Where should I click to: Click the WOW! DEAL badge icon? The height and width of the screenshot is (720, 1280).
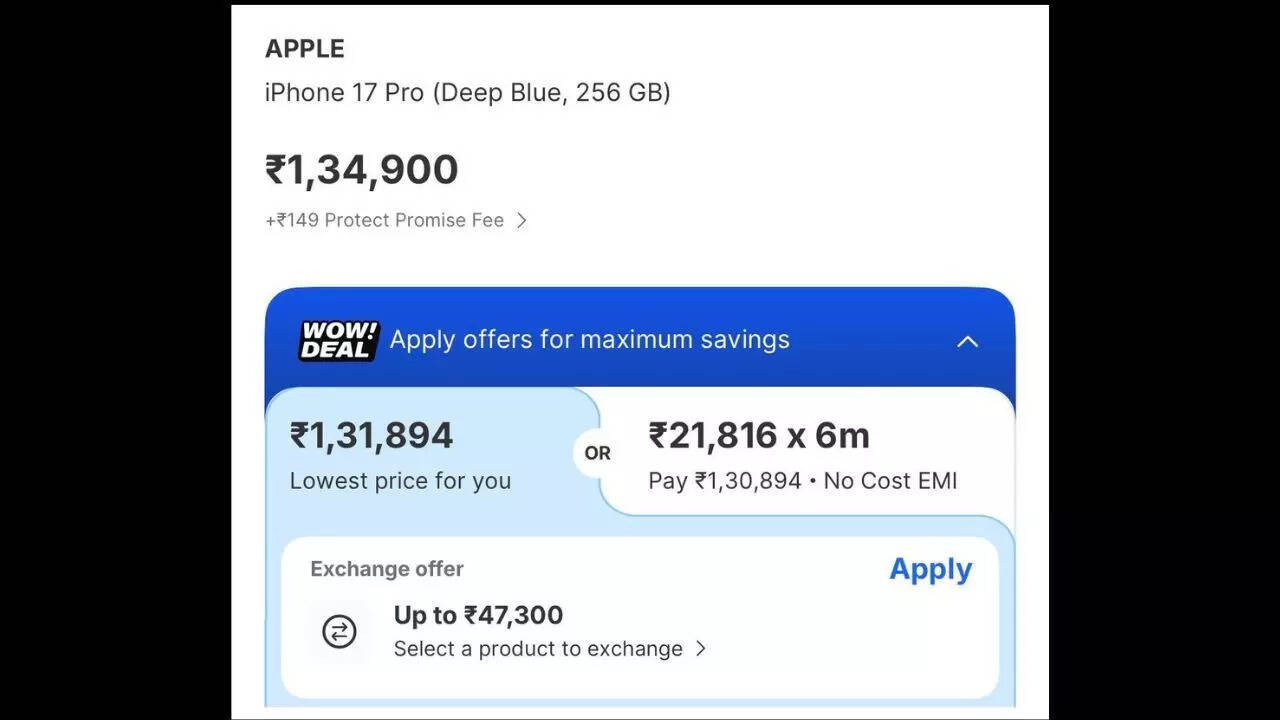click(x=338, y=340)
